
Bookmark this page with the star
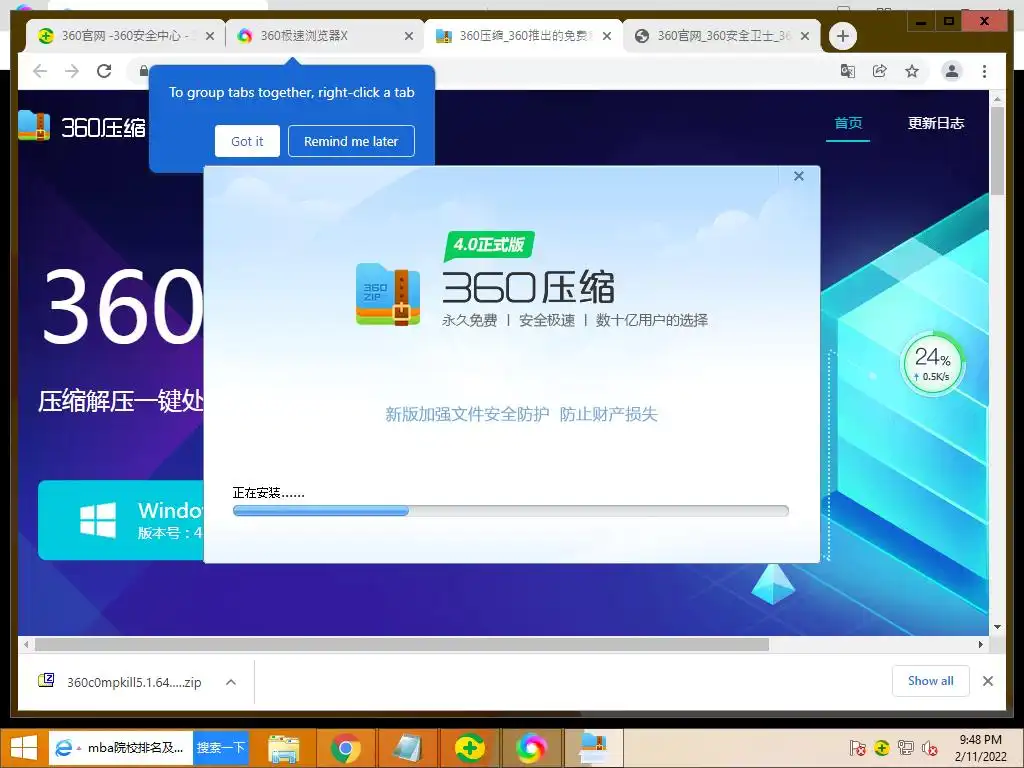click(x=912, y=71)
